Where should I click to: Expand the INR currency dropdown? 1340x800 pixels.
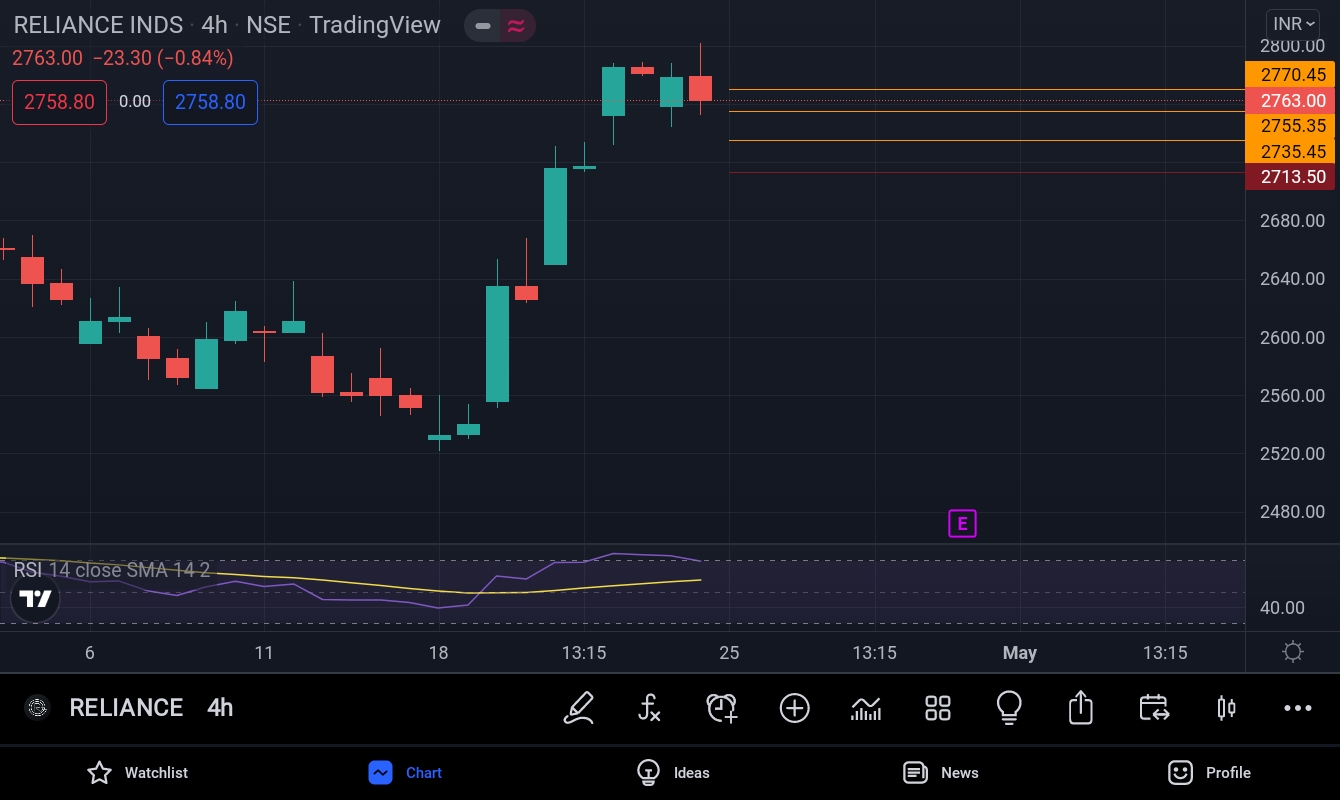click(x=1293, y=24)
